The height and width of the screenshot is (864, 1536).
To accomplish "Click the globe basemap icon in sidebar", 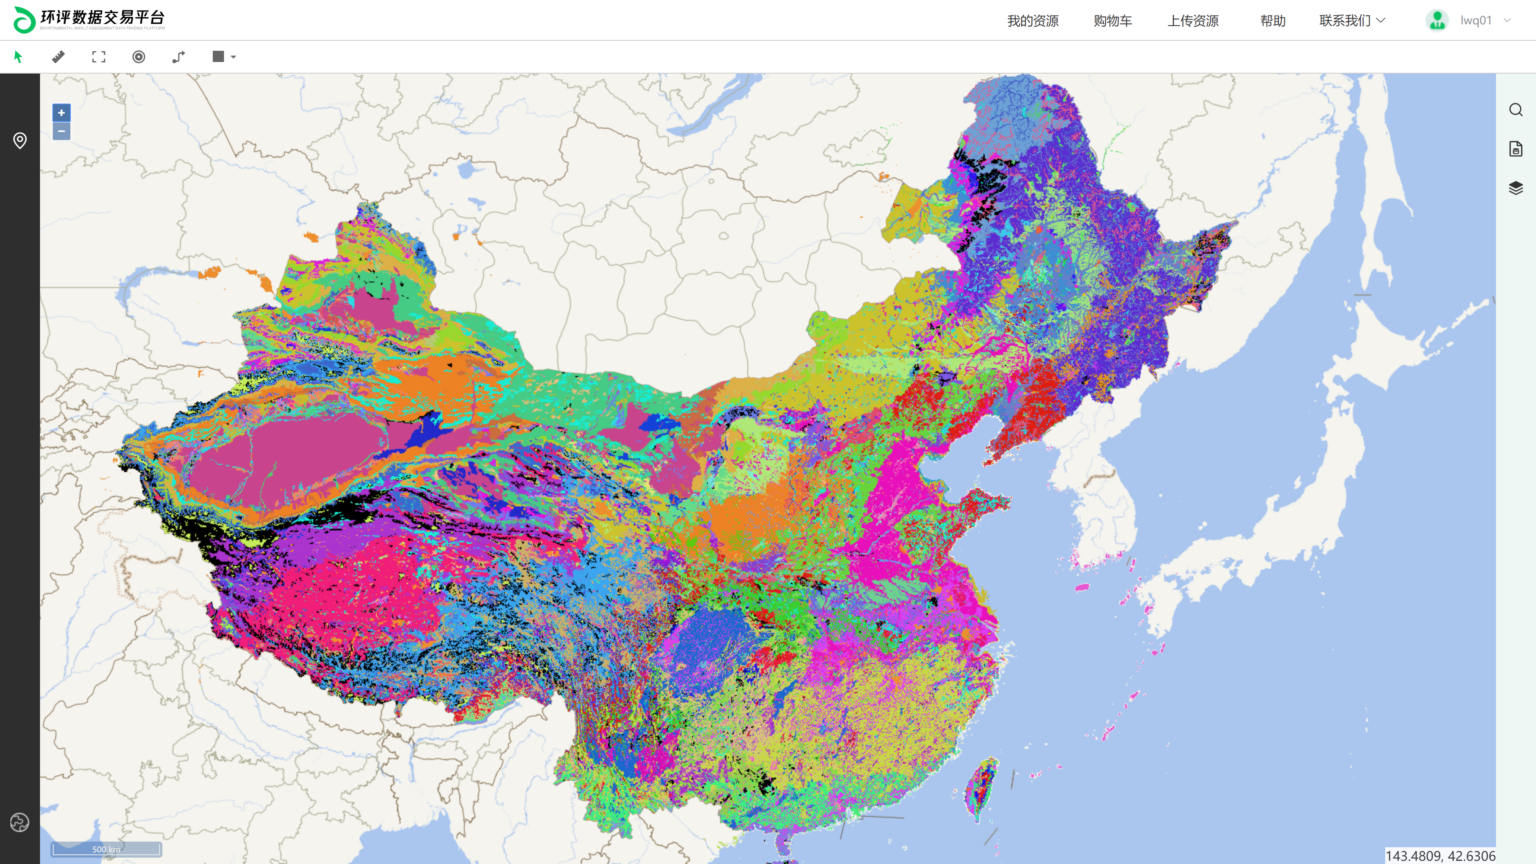I will point(19,822).
